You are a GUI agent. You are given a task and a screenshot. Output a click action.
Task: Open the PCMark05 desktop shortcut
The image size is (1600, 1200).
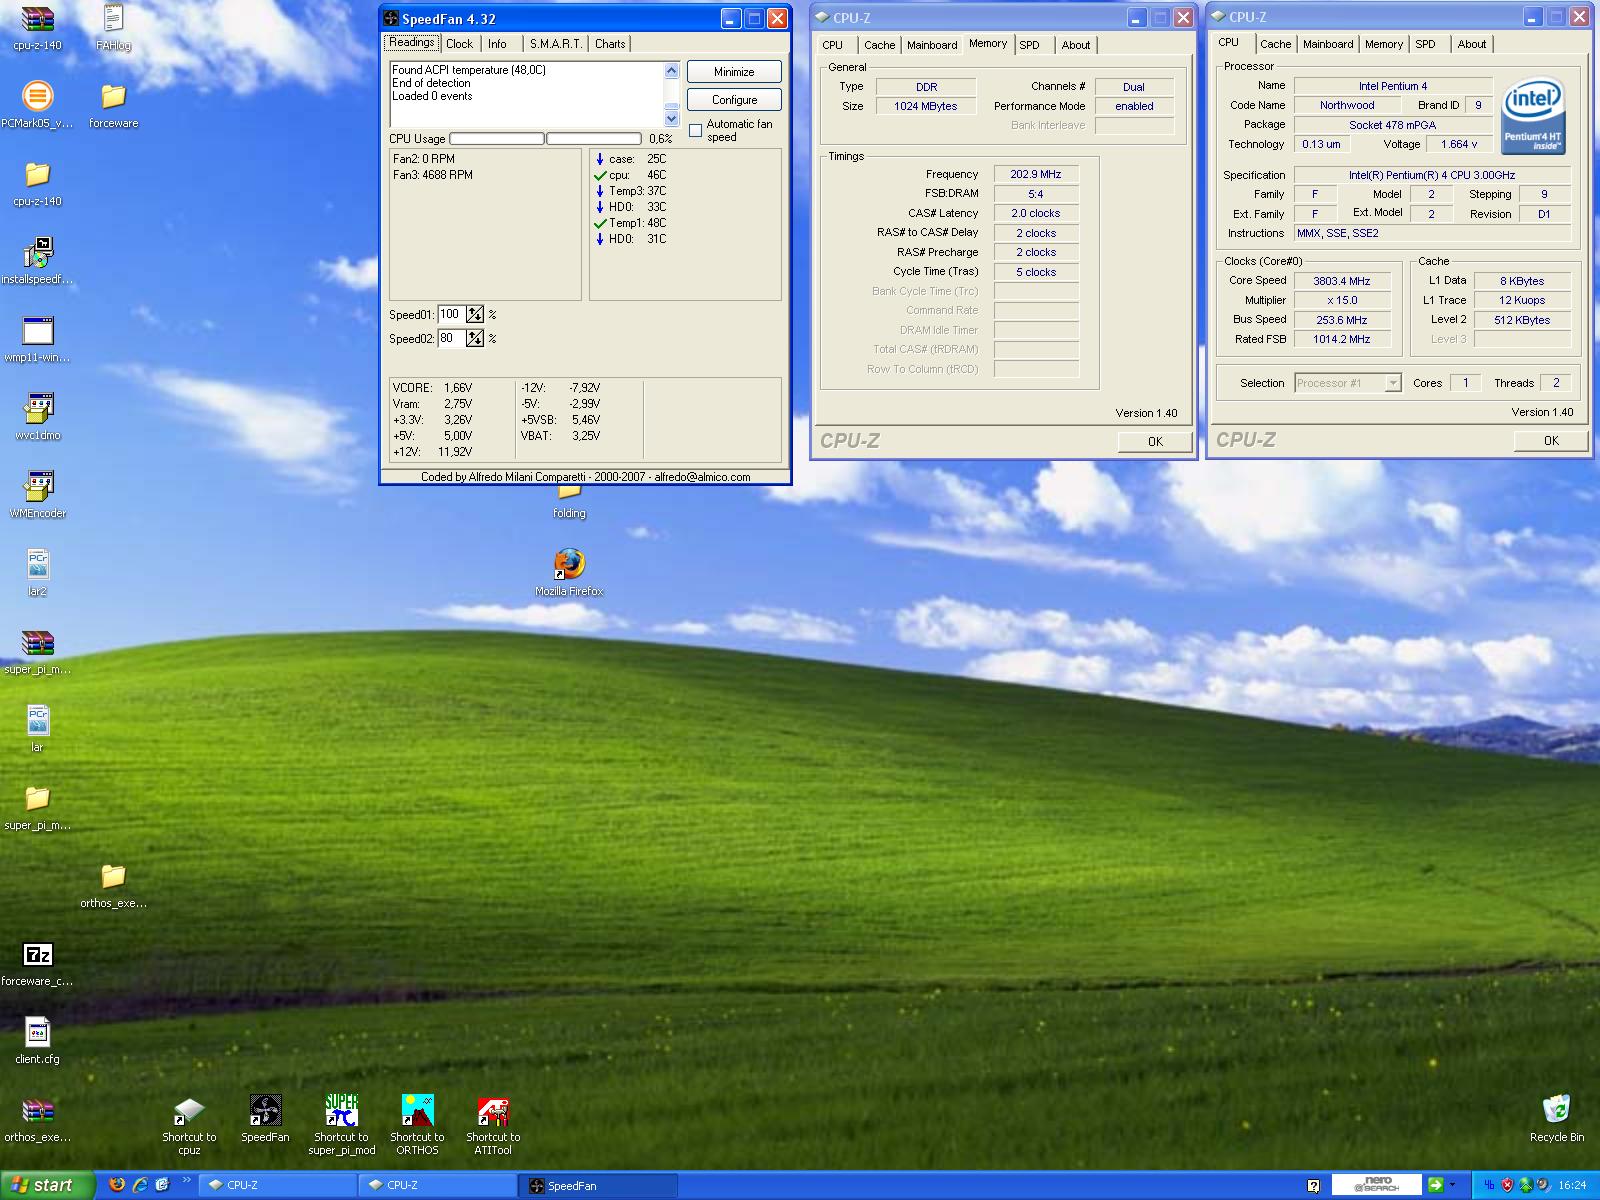pos(37,105)
